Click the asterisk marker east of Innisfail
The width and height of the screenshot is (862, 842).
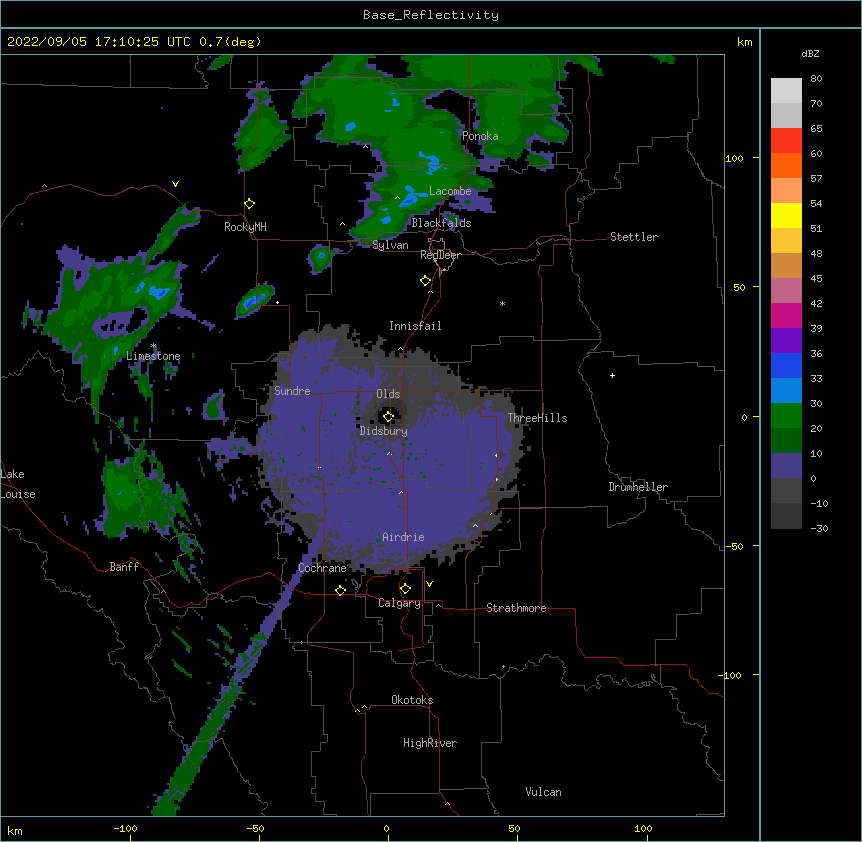(x=502, y=303)
